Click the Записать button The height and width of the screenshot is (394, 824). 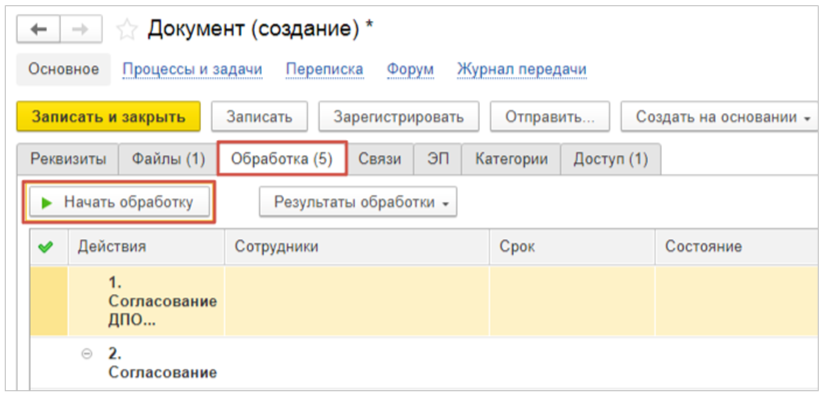tap(259, 117)
